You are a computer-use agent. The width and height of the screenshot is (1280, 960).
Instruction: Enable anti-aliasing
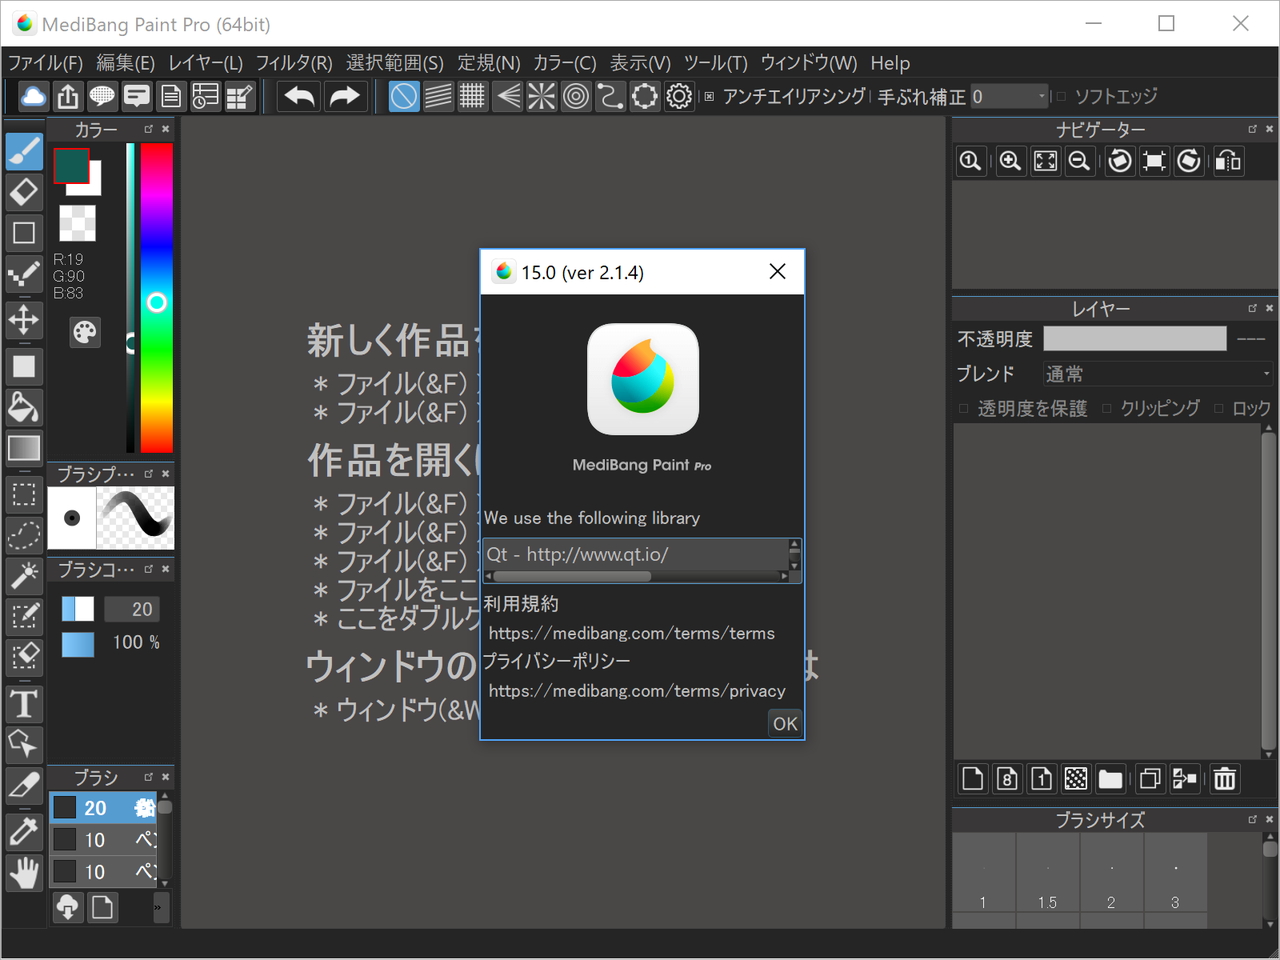point(709,96)
